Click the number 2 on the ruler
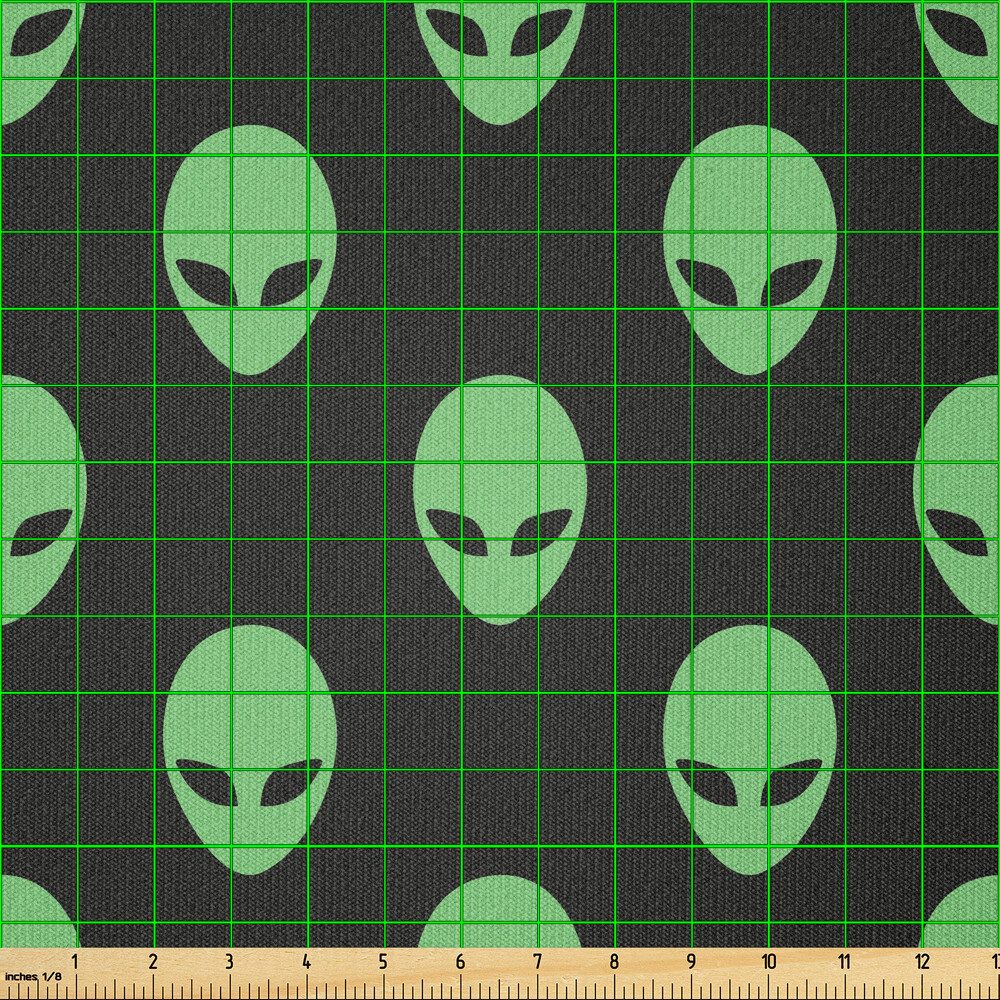The height and width of the screenshot is (1000, 1000). 152,962
